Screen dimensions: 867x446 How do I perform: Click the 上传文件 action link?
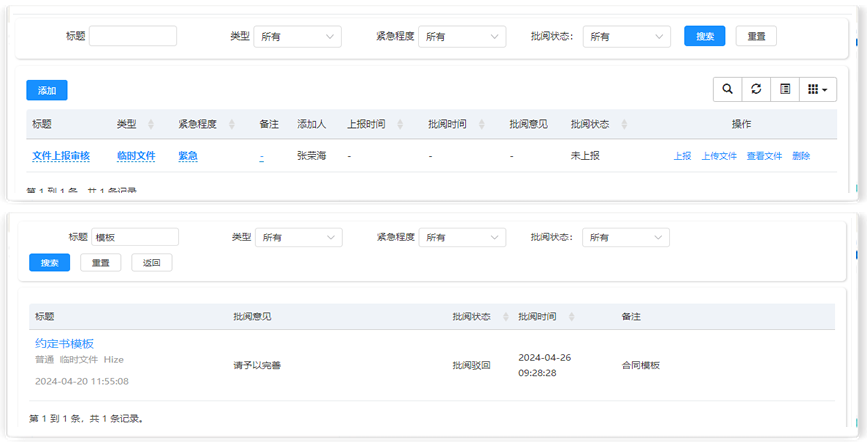pyautogui.click(x=718, y=156)
